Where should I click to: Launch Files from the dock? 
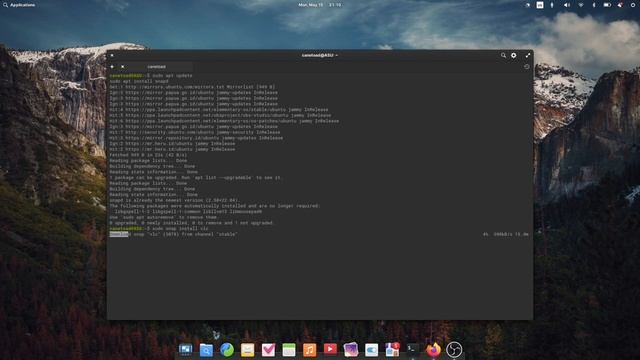(206, 349)
